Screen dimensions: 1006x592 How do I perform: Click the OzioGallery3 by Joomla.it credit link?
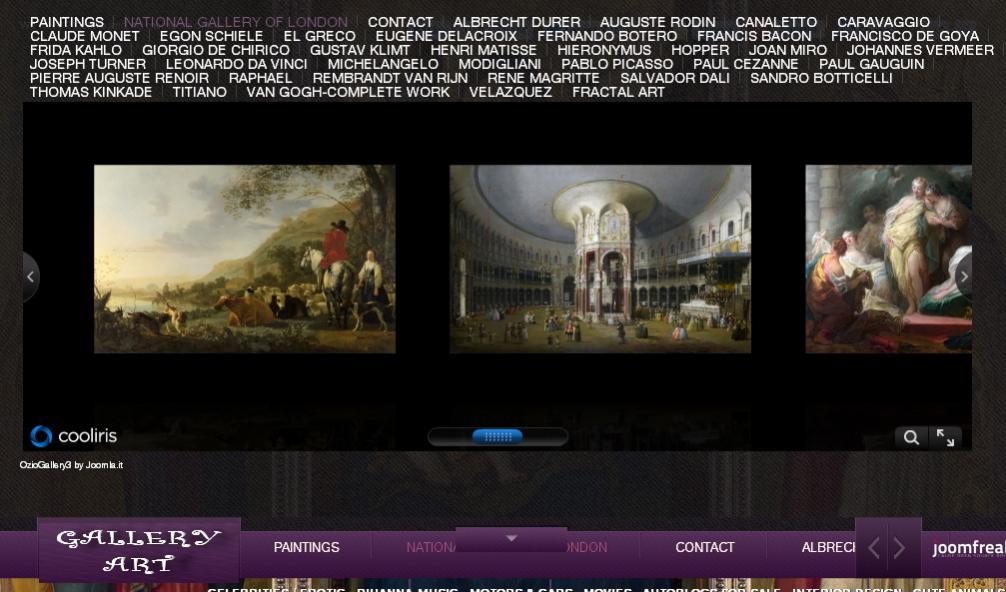click(71, 465)
